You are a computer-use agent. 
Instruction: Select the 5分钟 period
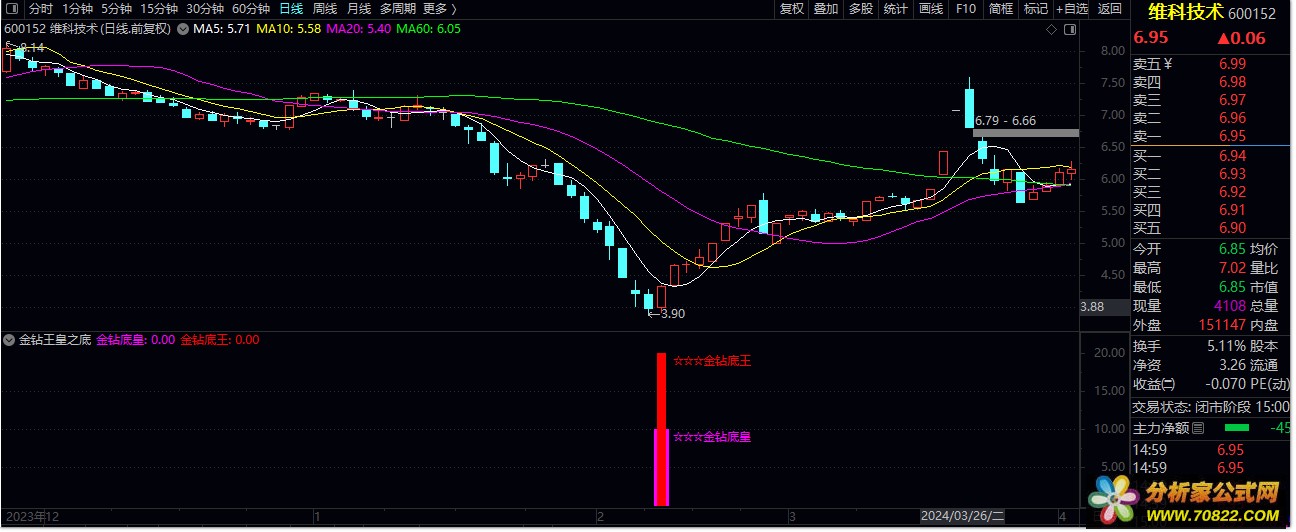(x=116, y=9)
